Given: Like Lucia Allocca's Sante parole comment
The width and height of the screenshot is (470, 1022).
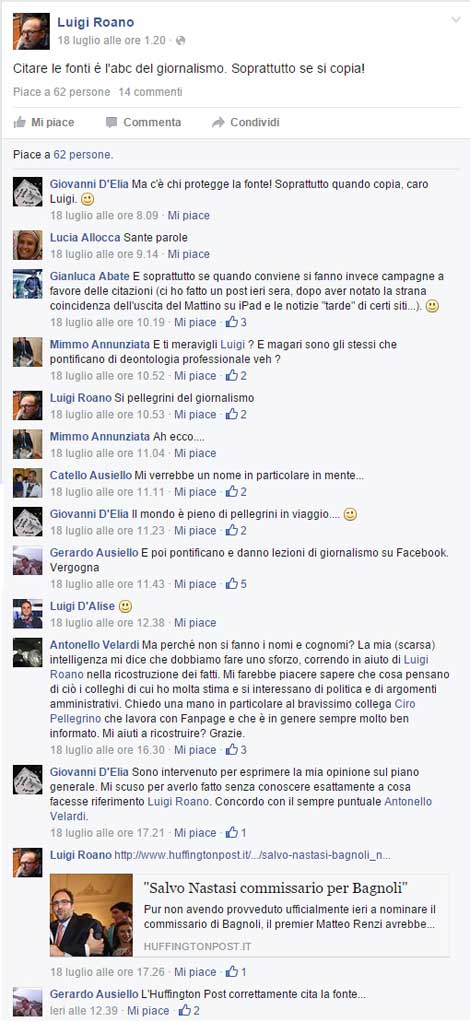Looking at the screenshot, I should [x=188, y=254].
